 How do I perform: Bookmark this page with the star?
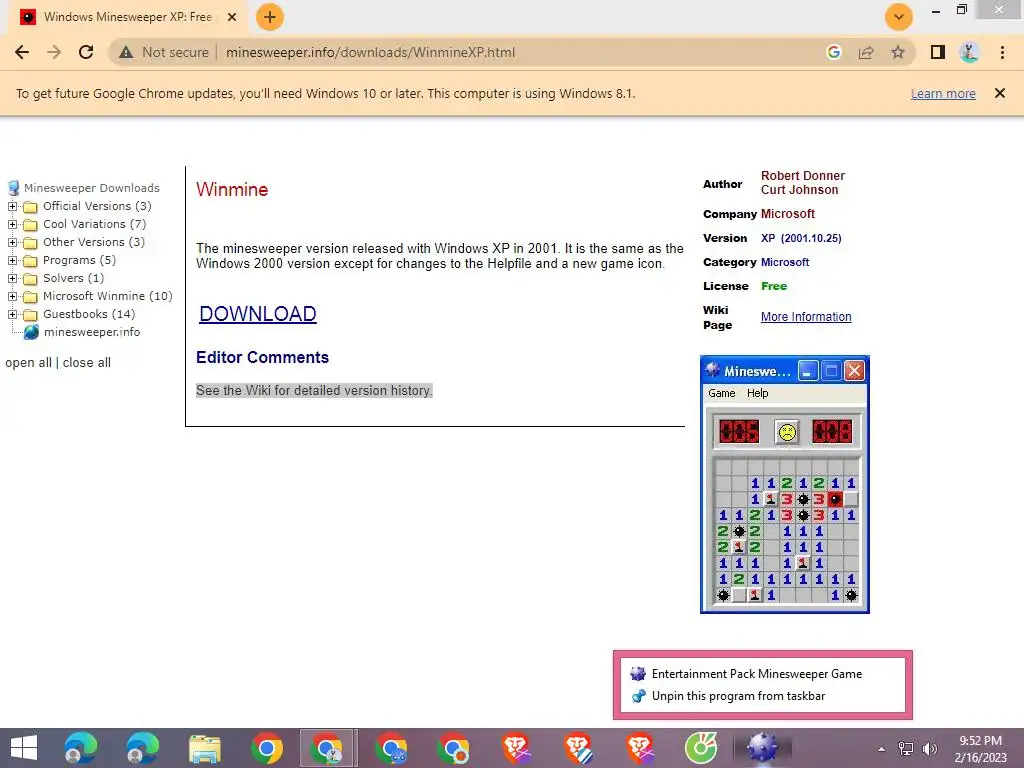(x=898, y=52)
